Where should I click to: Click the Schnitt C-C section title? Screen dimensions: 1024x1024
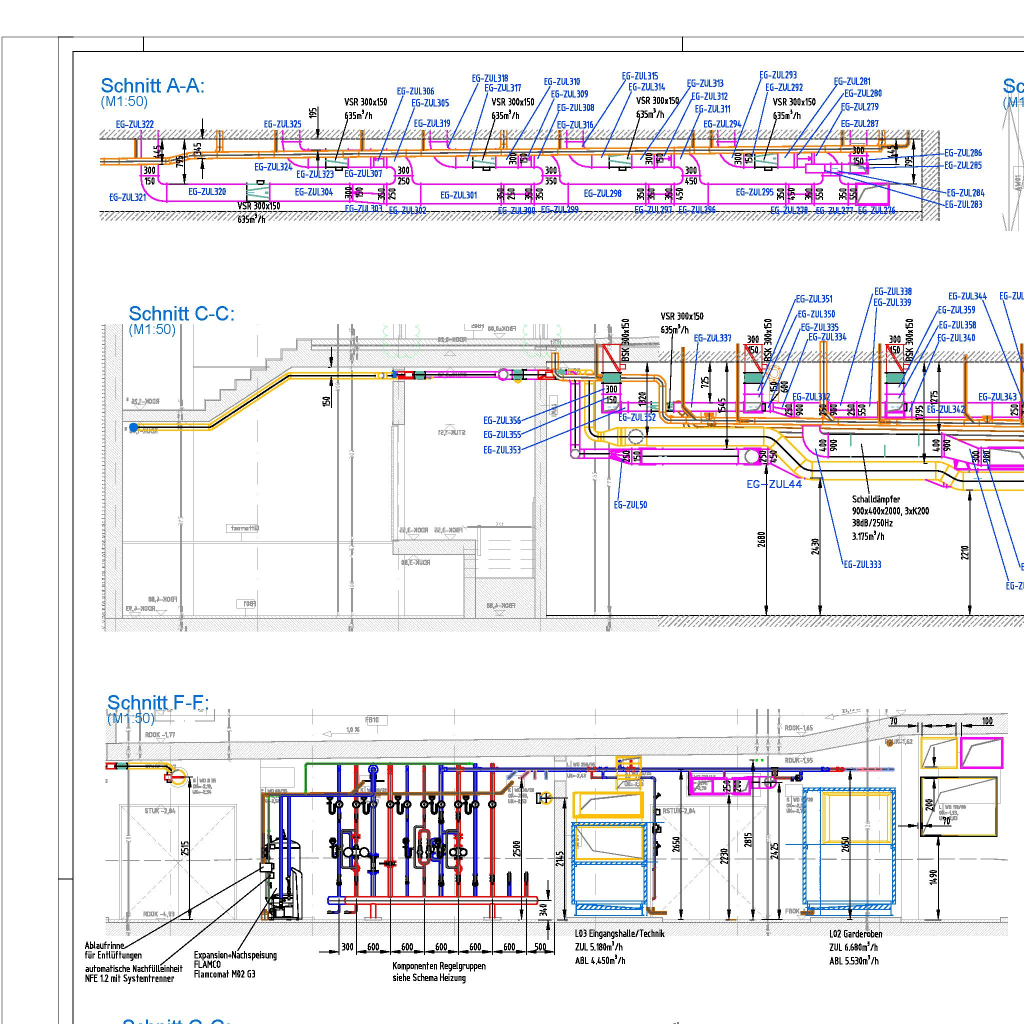[181, 314]
